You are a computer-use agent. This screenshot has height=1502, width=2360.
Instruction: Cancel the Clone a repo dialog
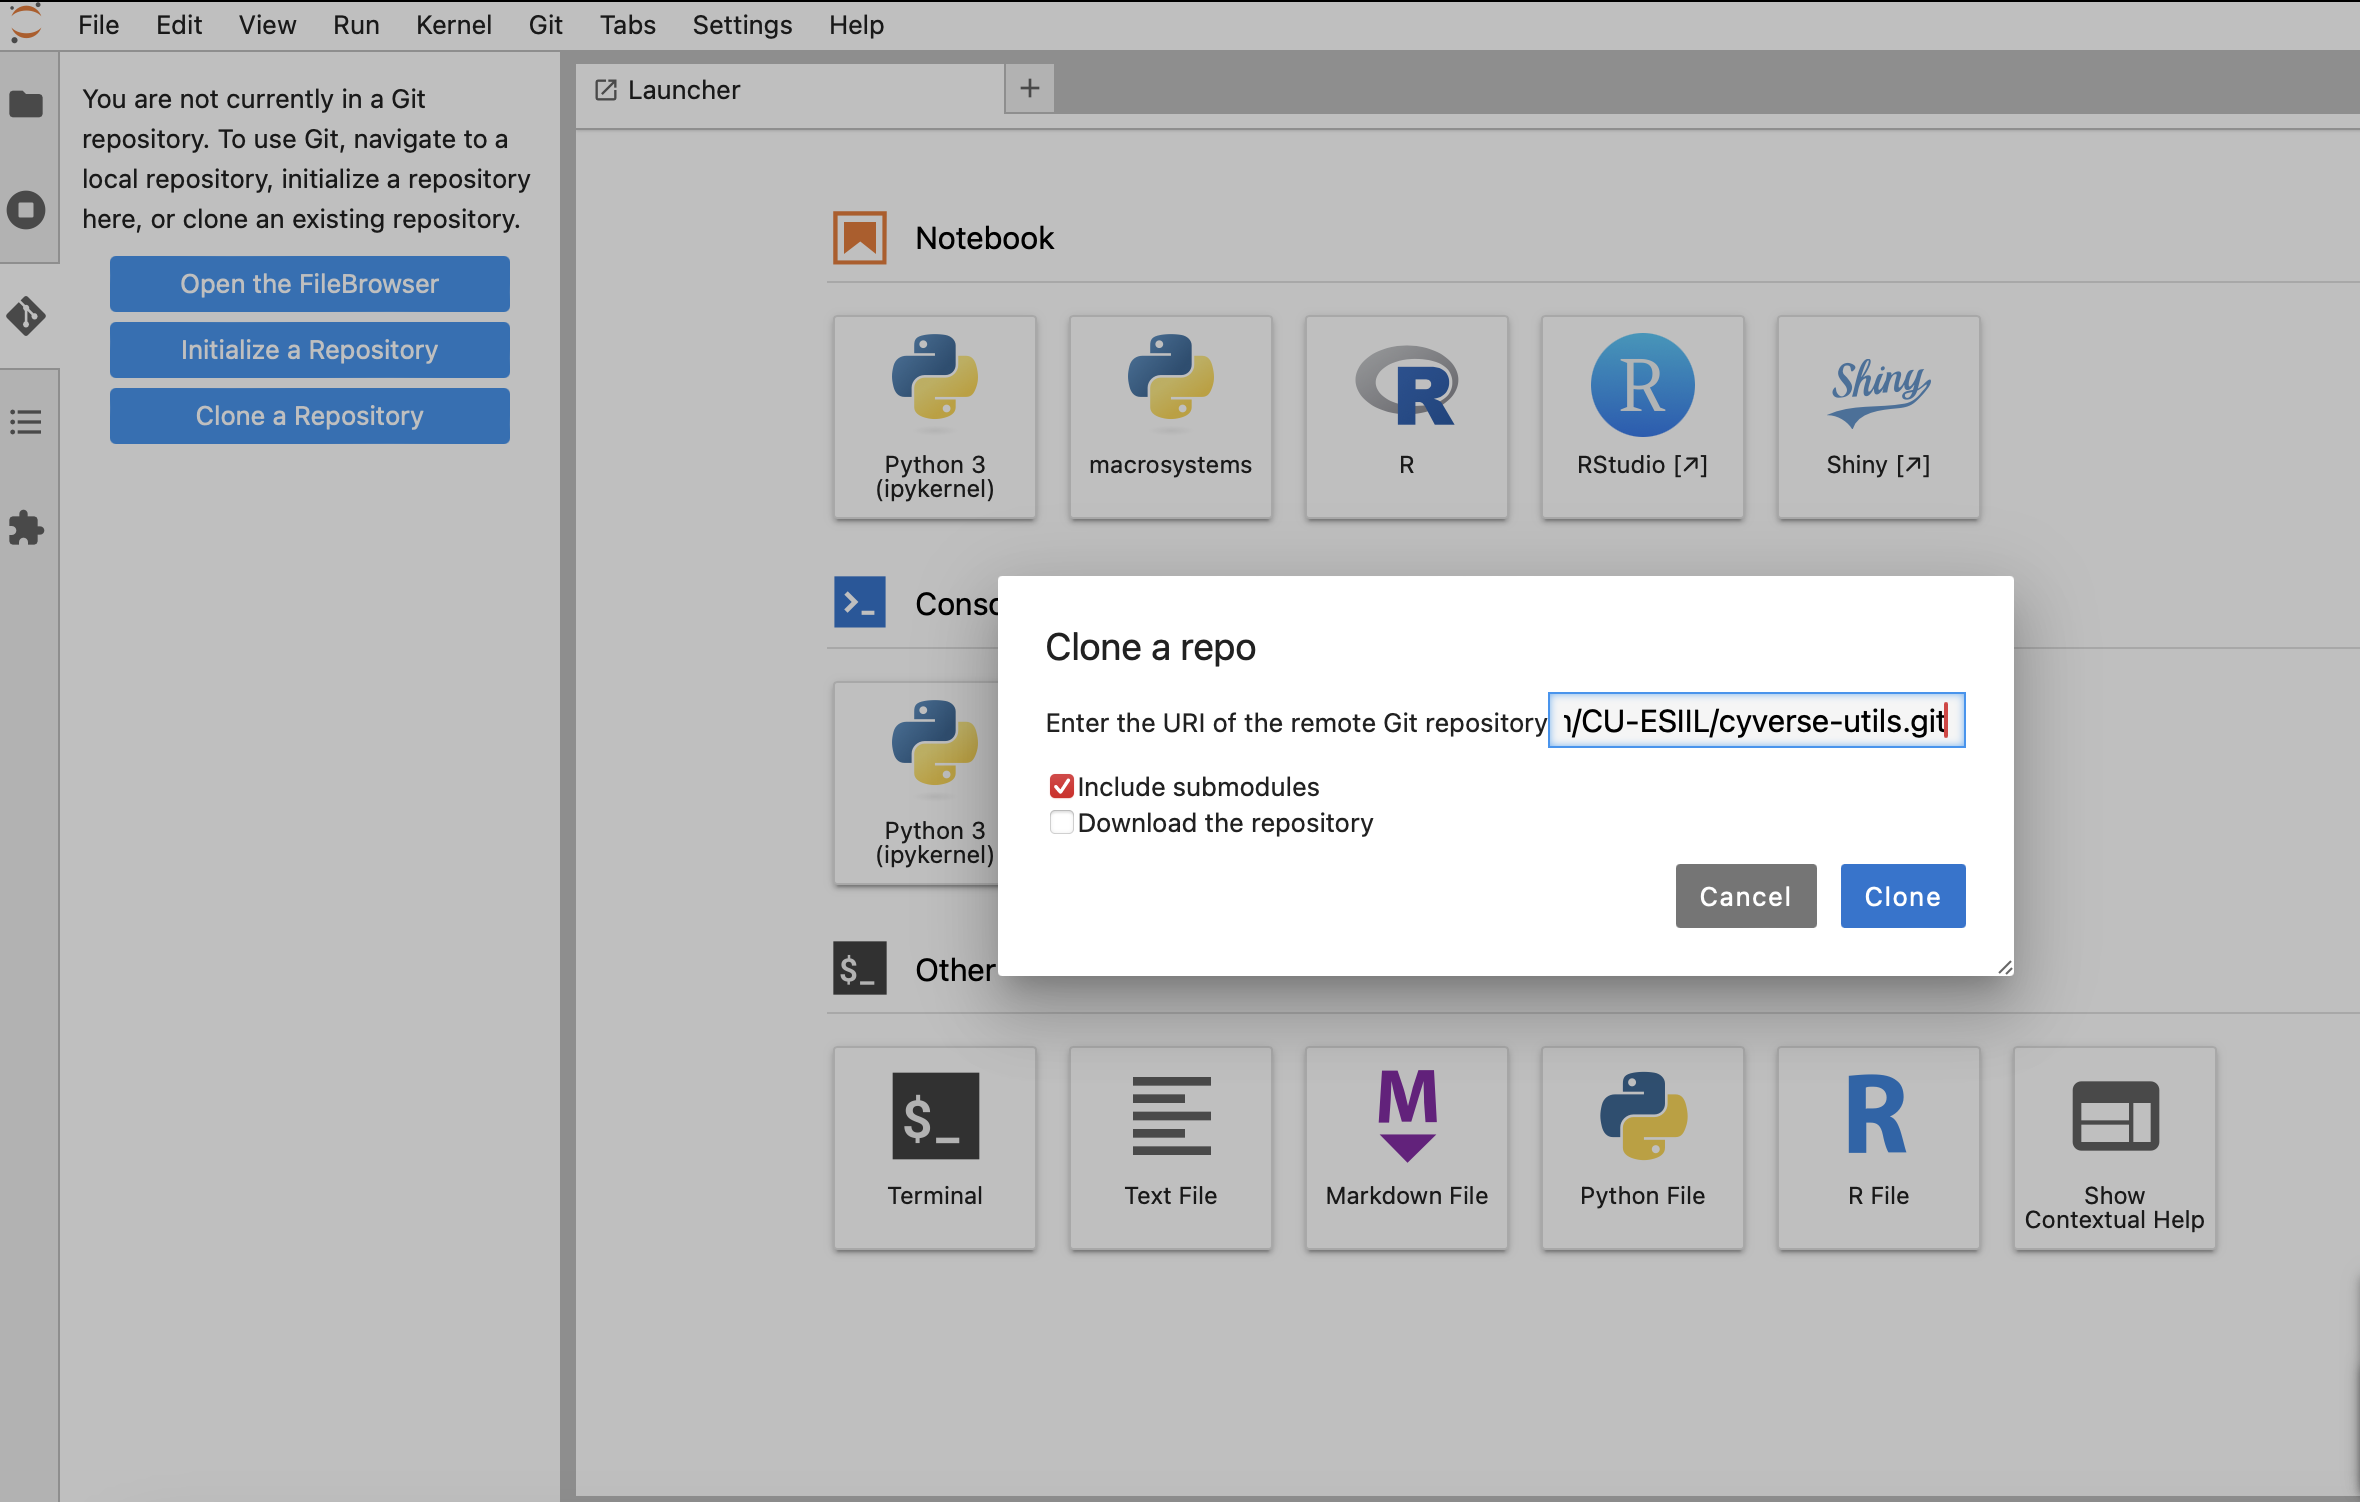1745,896
